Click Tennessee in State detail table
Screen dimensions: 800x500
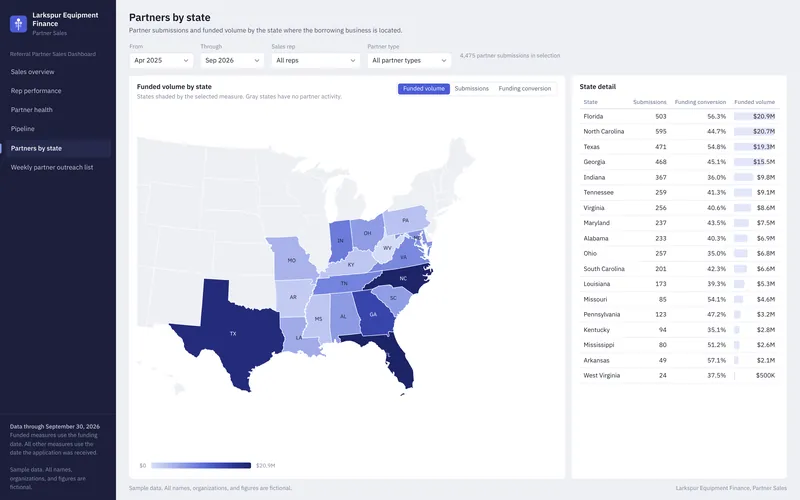click(x=679, y=193)
